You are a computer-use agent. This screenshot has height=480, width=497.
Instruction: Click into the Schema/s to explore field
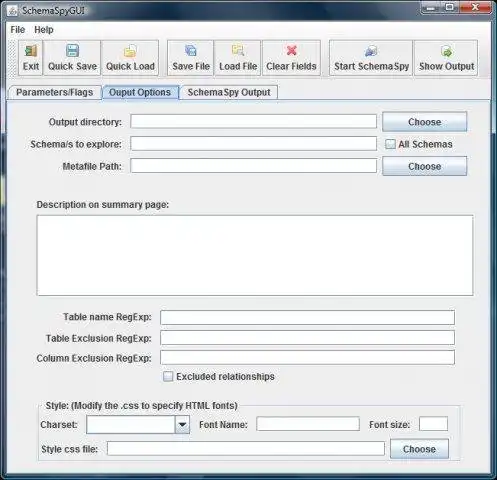coord(253,144)
